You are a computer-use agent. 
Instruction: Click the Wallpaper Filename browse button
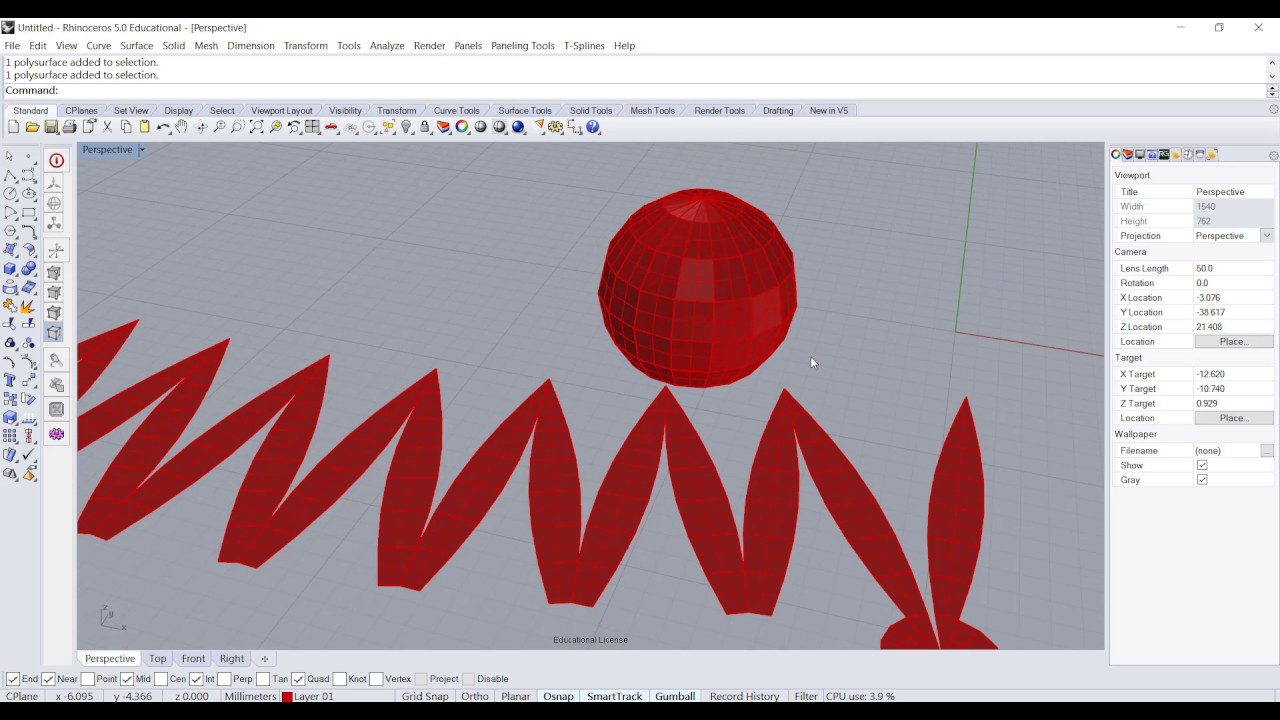pyautogui.click(x=1267, y=451)
